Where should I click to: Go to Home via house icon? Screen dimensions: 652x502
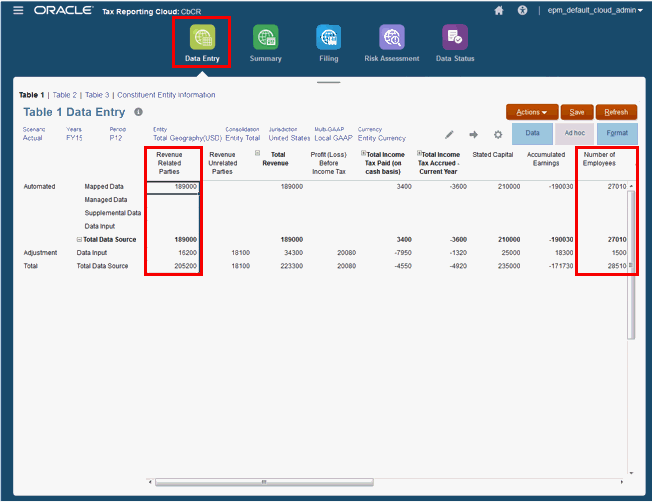pyautogui.click(x=499, y=10)
